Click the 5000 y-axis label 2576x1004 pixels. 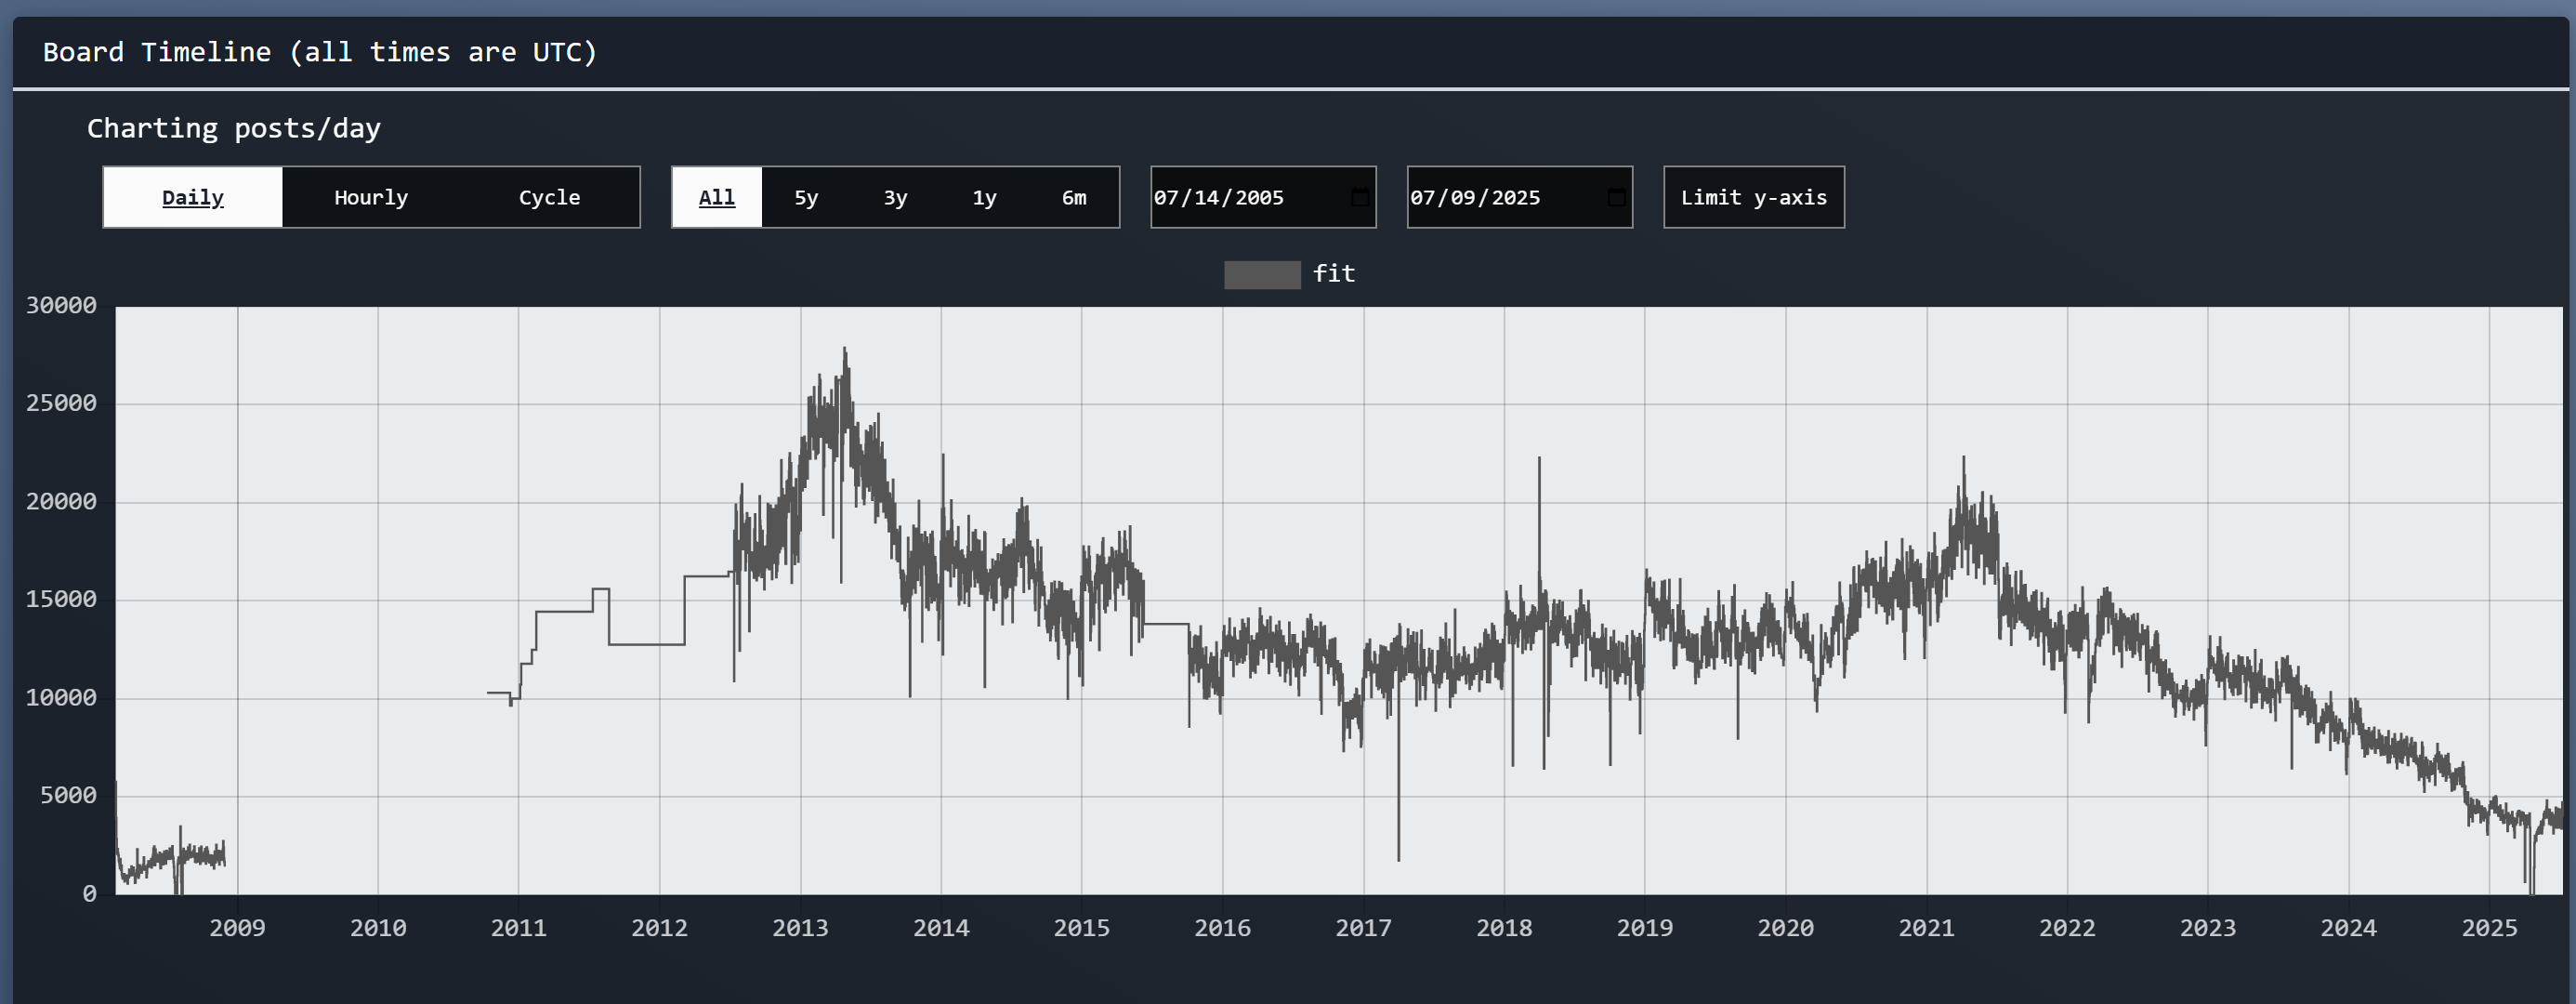(x=69, y=796)
